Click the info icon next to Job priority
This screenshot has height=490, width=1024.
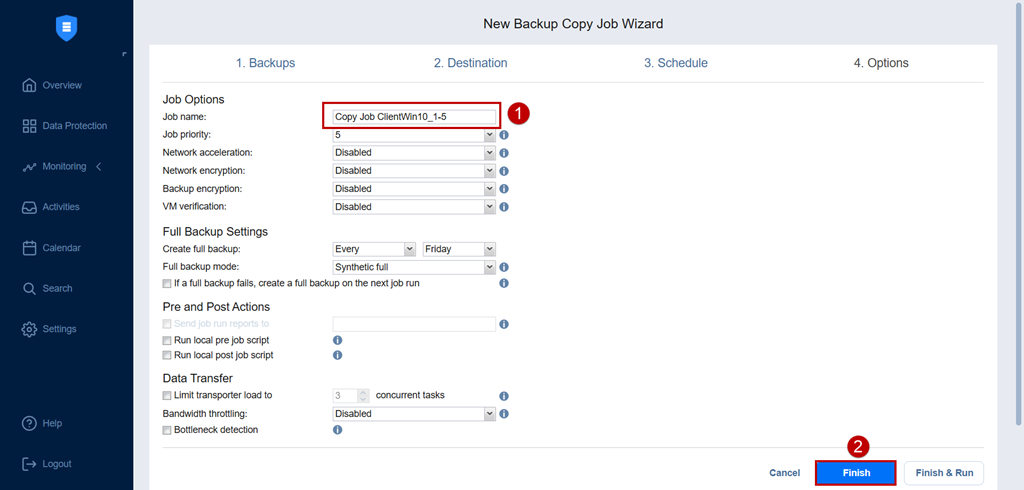pyautogui.click(x=504, y=135)
